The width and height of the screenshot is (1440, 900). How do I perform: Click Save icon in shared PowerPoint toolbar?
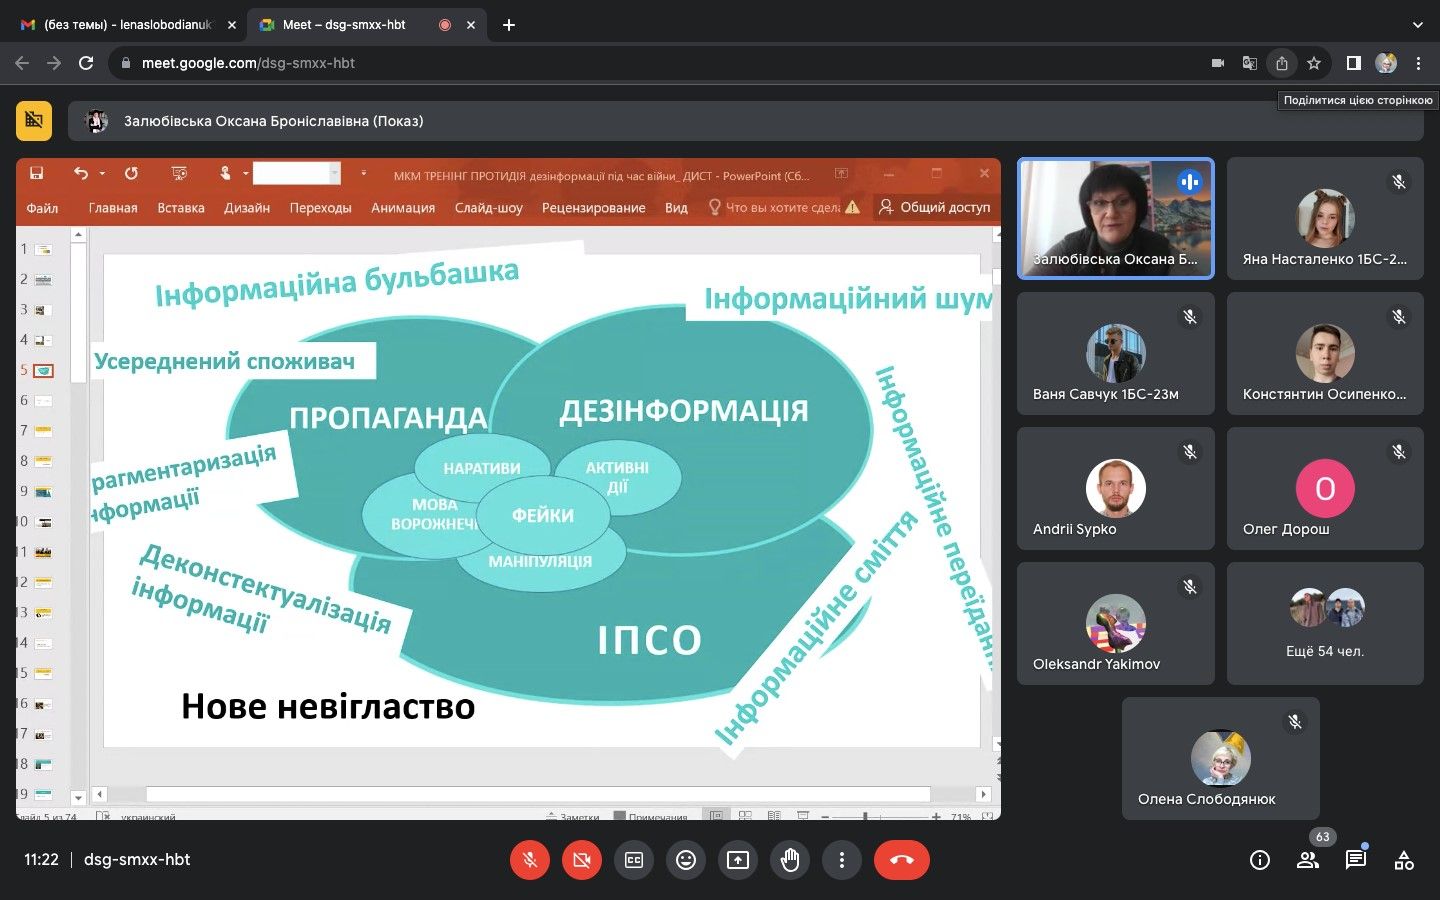point(37,174)
